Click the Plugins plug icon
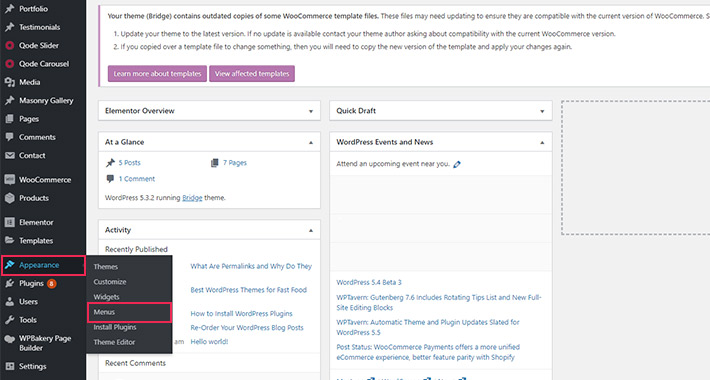The width and height of the screenshot is (710, 380). coord(10,284)
